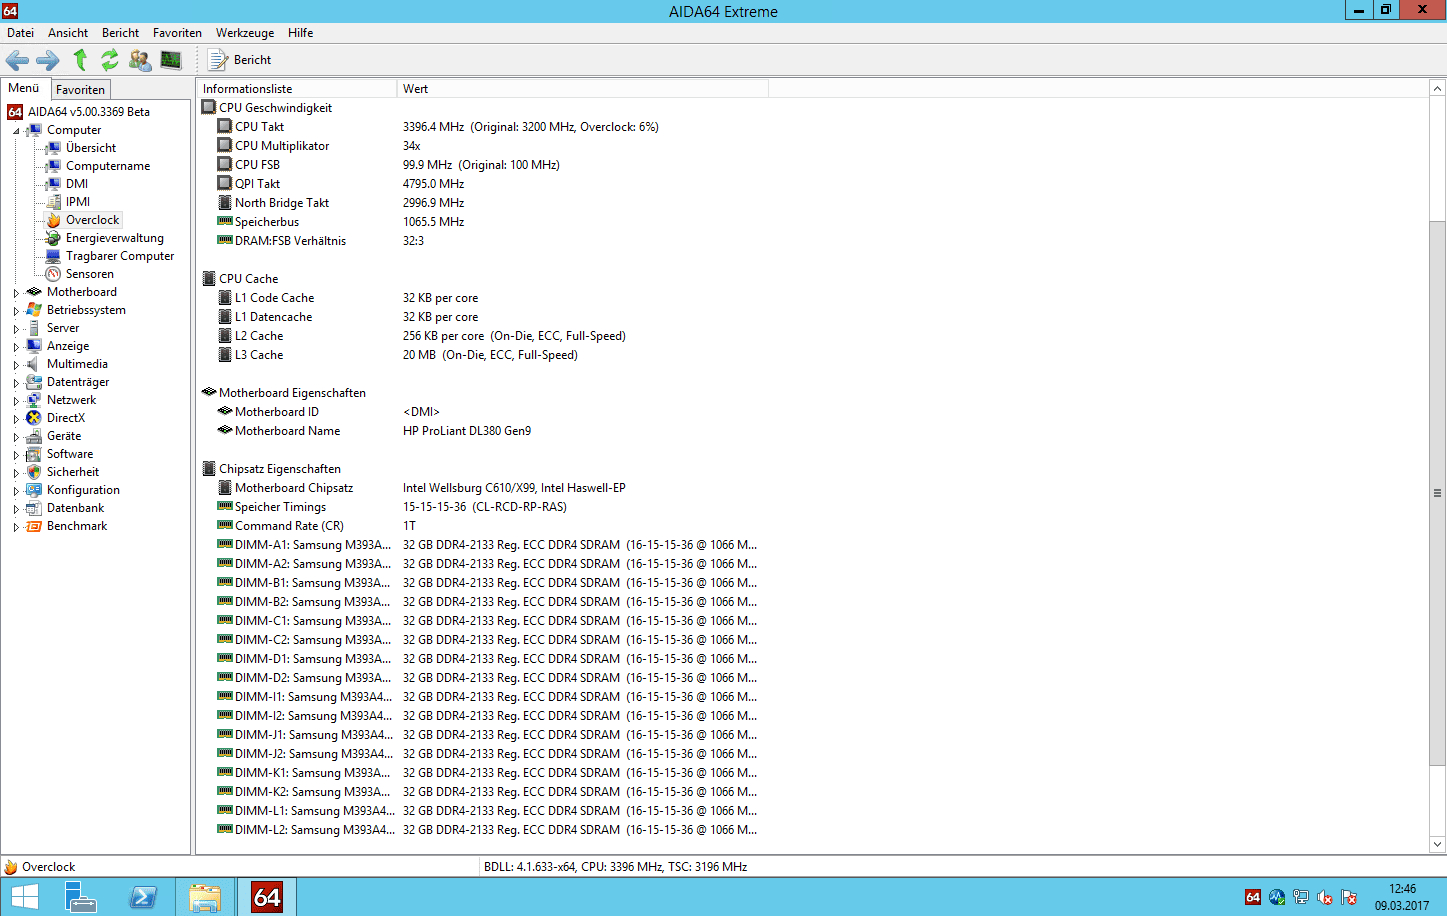Open the Favoriten menu in menu bar
Screen dimensions: 1447x916
tap(177, 33)
